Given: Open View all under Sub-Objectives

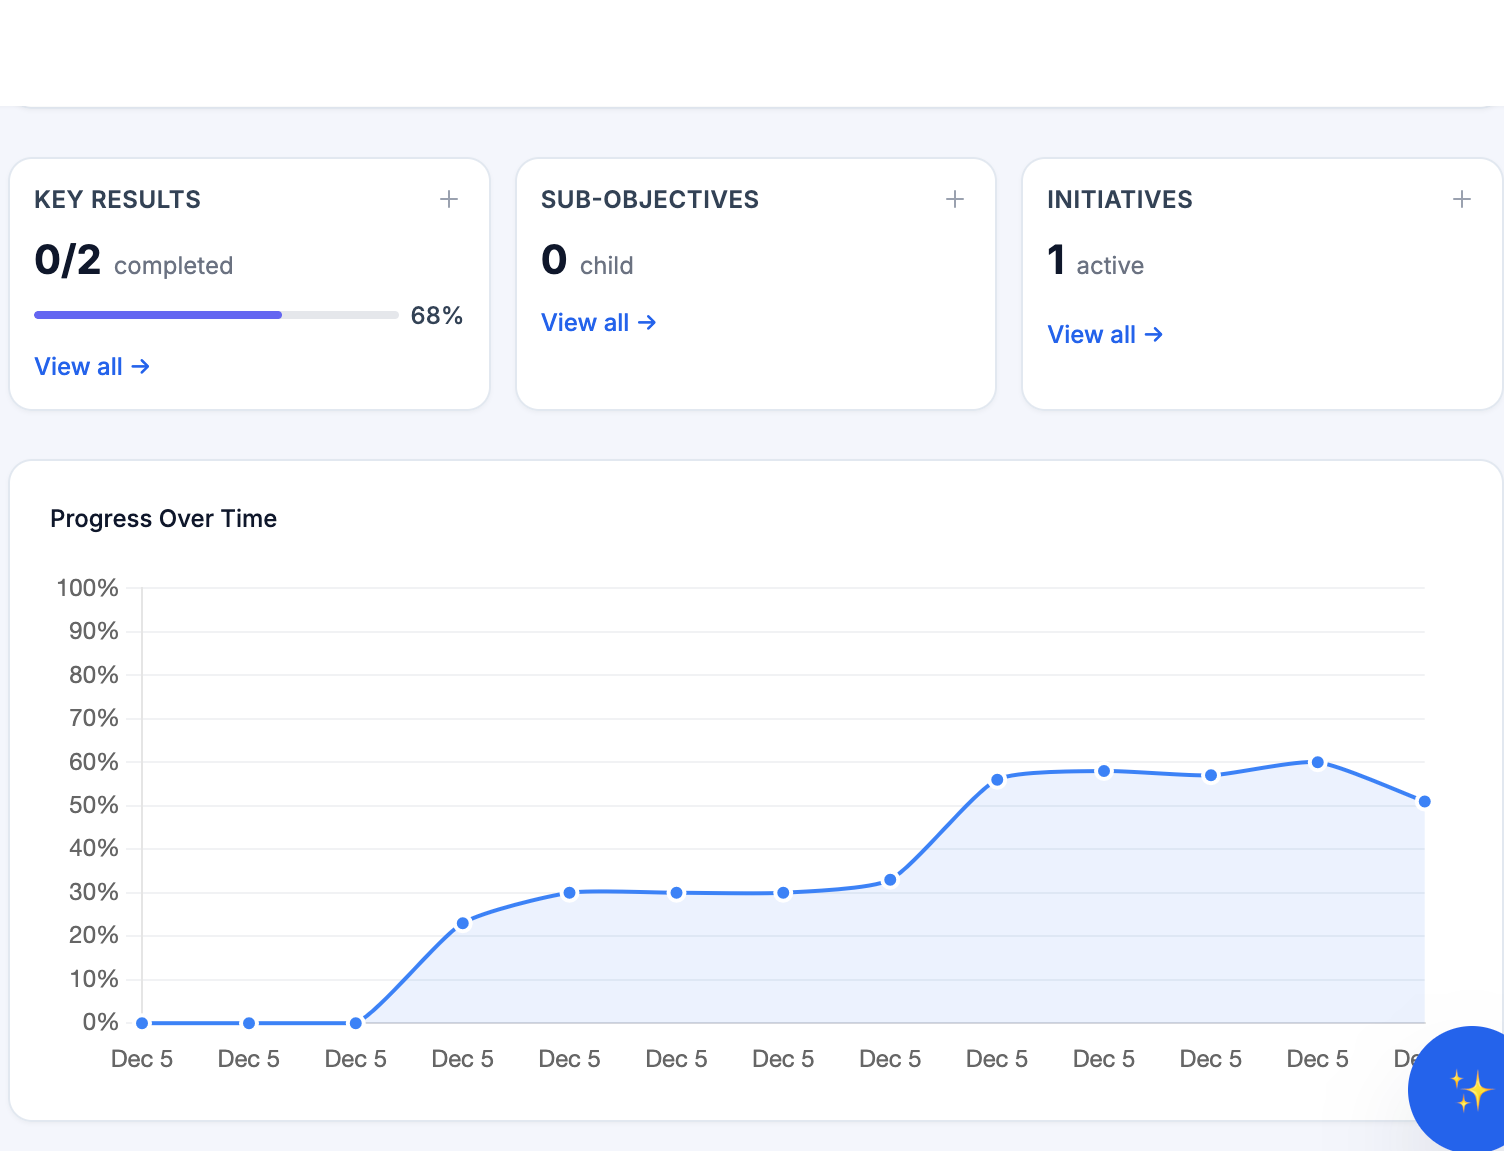Looking at the screenshot, I should 586,322.
